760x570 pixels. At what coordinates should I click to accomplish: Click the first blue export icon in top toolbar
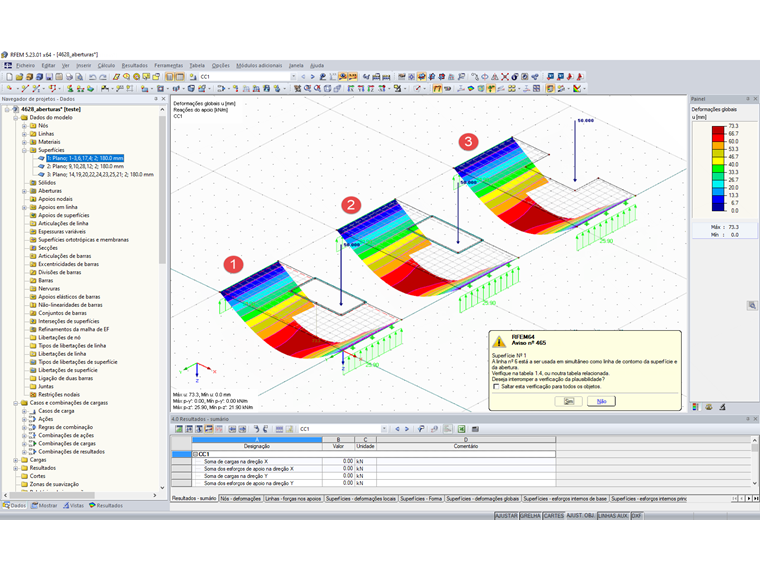pos(551,77)
